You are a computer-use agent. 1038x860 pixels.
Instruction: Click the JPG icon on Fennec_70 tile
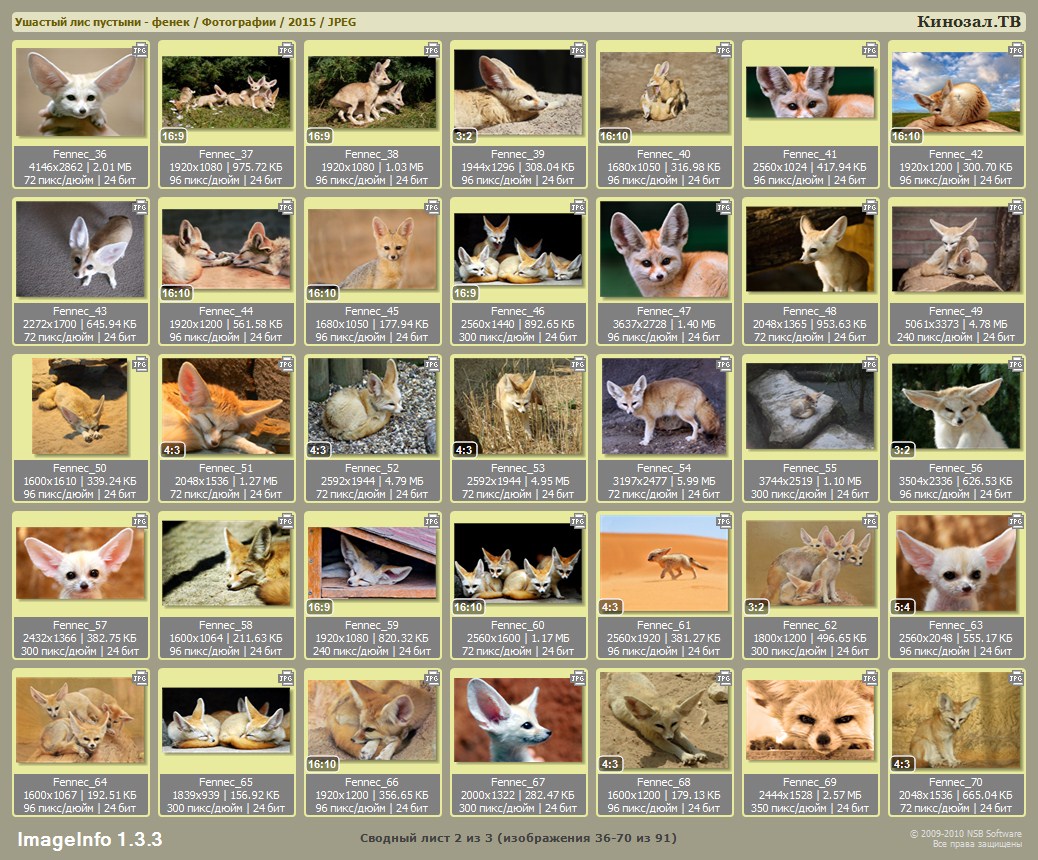click(x=1016, y=677)
